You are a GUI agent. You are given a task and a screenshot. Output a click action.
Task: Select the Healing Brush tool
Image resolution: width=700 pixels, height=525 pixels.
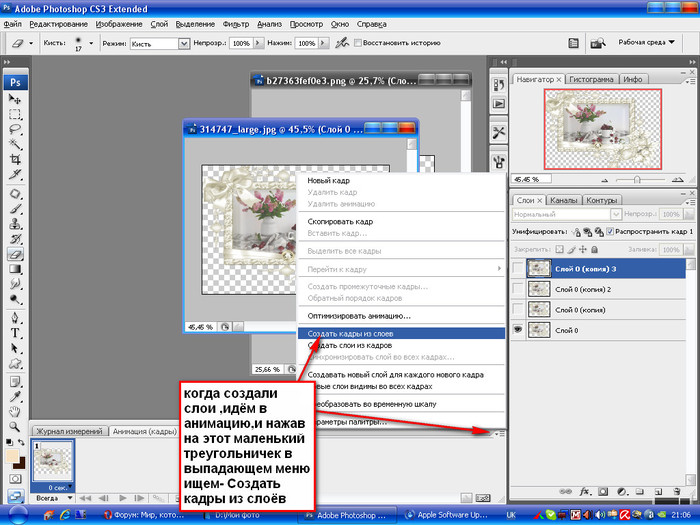[x=15, y=194]
